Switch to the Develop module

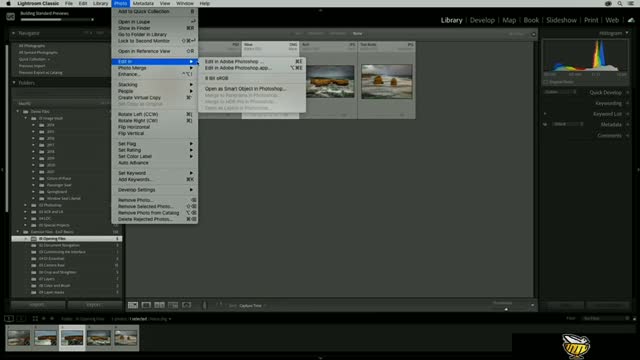point(482,20)
